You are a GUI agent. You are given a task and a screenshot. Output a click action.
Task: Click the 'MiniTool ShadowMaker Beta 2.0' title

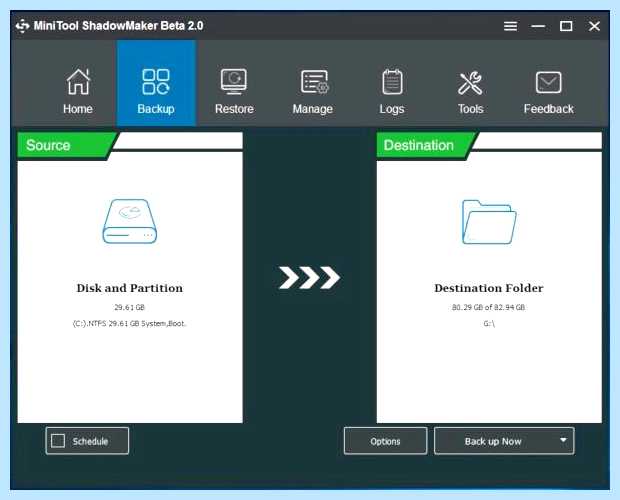click(118, 26)
